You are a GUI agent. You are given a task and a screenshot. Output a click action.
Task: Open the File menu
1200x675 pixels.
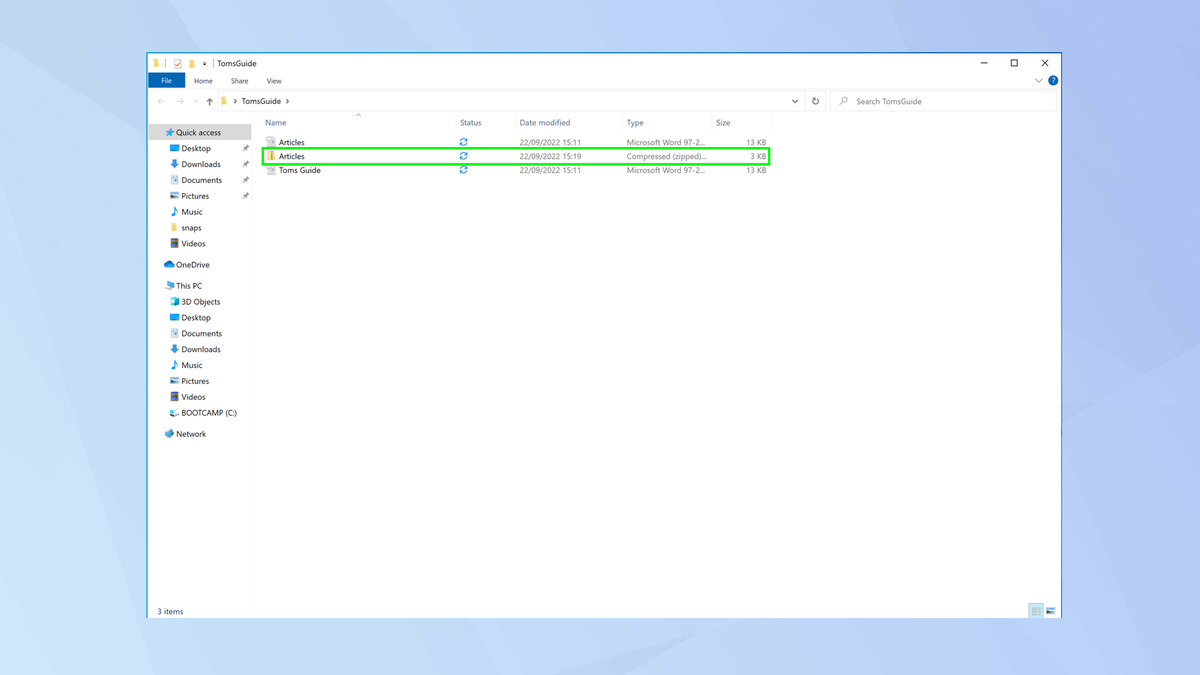click(x=166, y=80)
